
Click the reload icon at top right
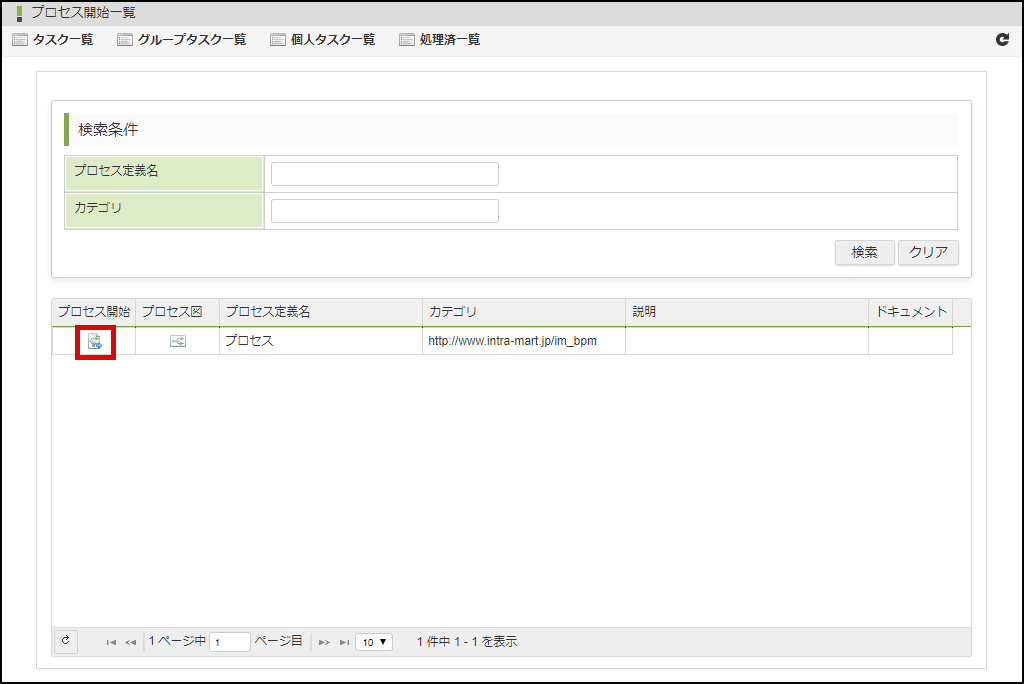(1002, 40)
